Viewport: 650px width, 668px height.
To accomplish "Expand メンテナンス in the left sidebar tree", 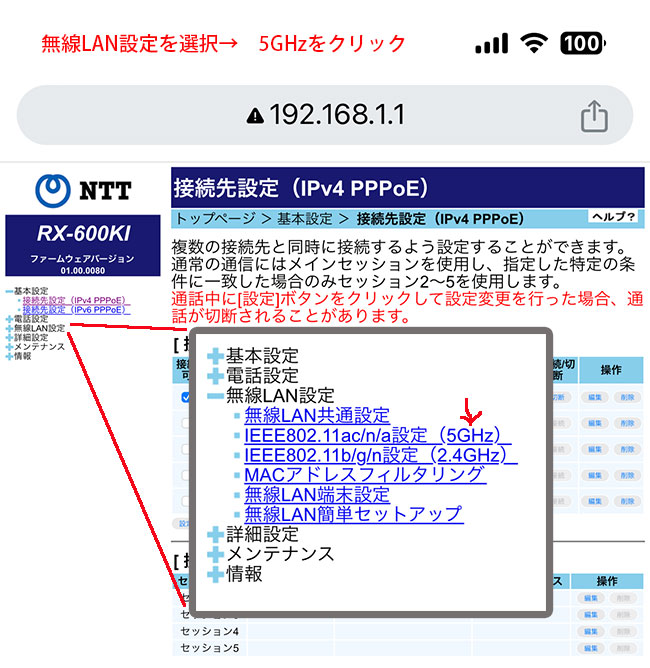I will click(x=9, y=347).
